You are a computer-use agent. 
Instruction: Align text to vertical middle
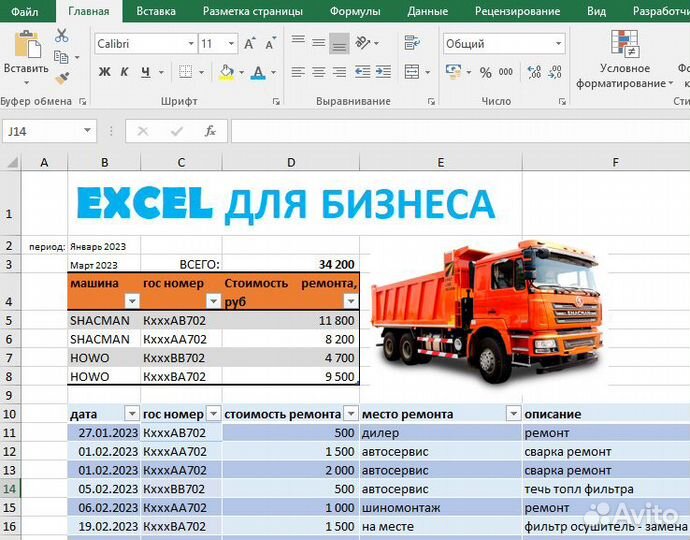pos(319,43)
